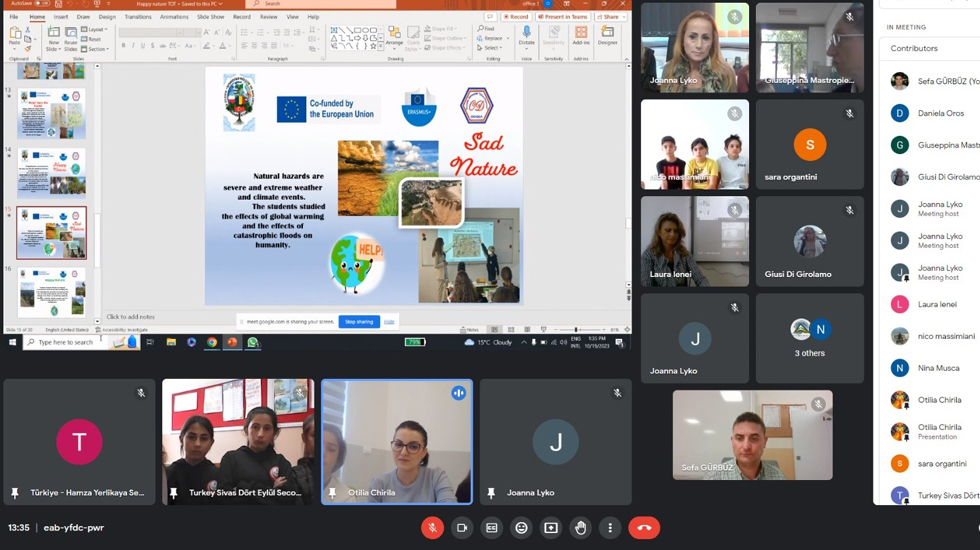Select slide 16 thumbnail

click(x=51, y=292)
